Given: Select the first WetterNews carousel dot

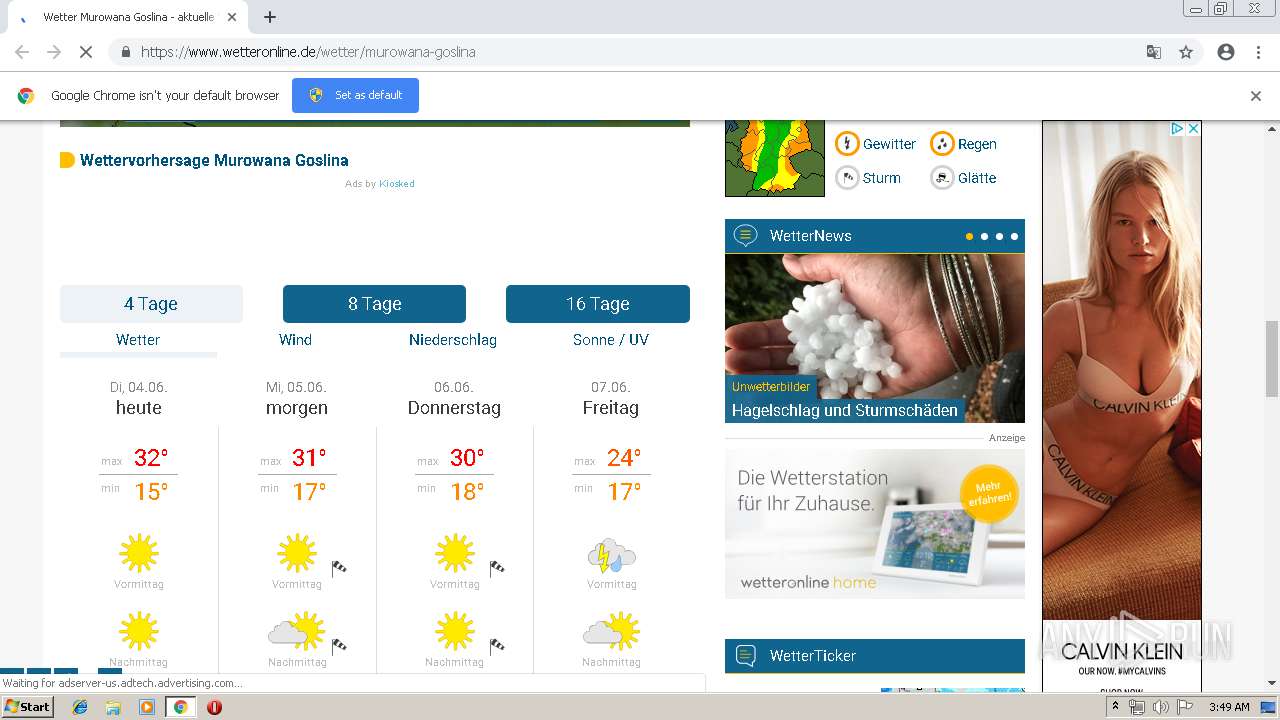Looking at the screenshot, I should (969, 237).
